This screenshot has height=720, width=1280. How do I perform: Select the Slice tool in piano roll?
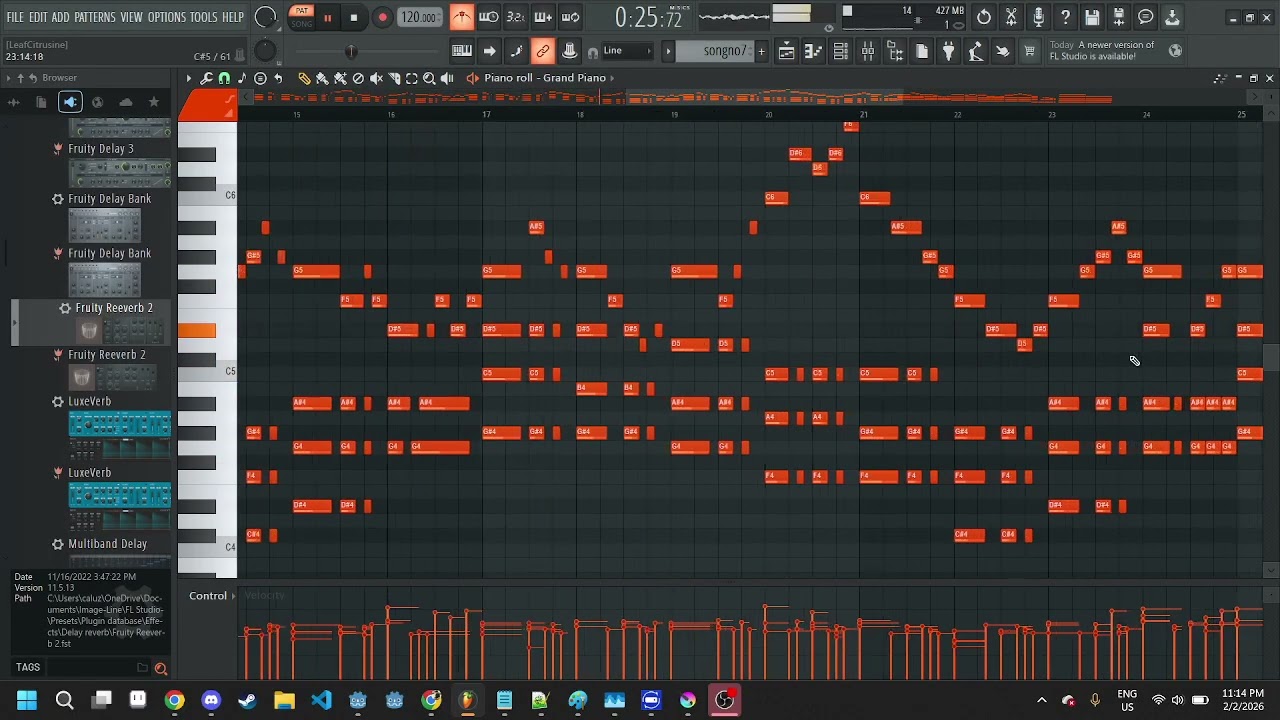click(x=394, y=78)
